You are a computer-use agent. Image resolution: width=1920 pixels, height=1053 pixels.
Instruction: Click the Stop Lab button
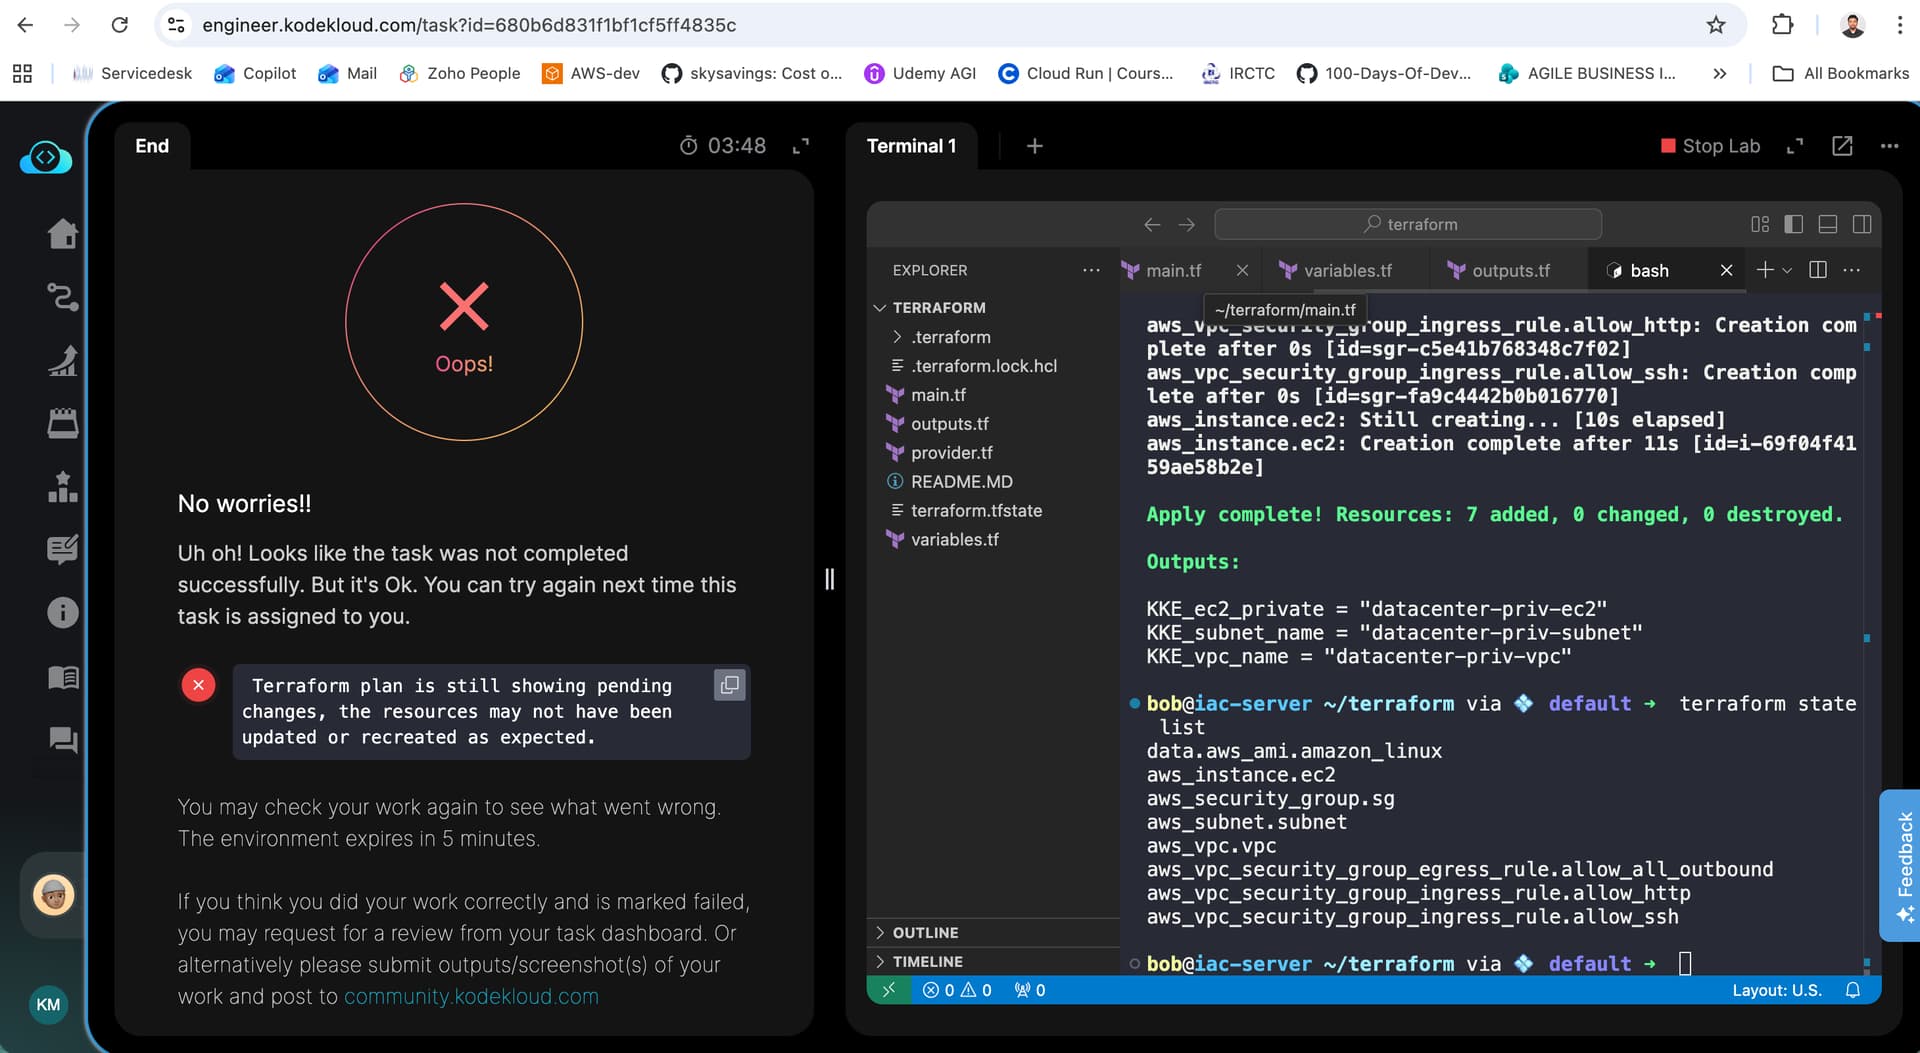[1710, 146]
